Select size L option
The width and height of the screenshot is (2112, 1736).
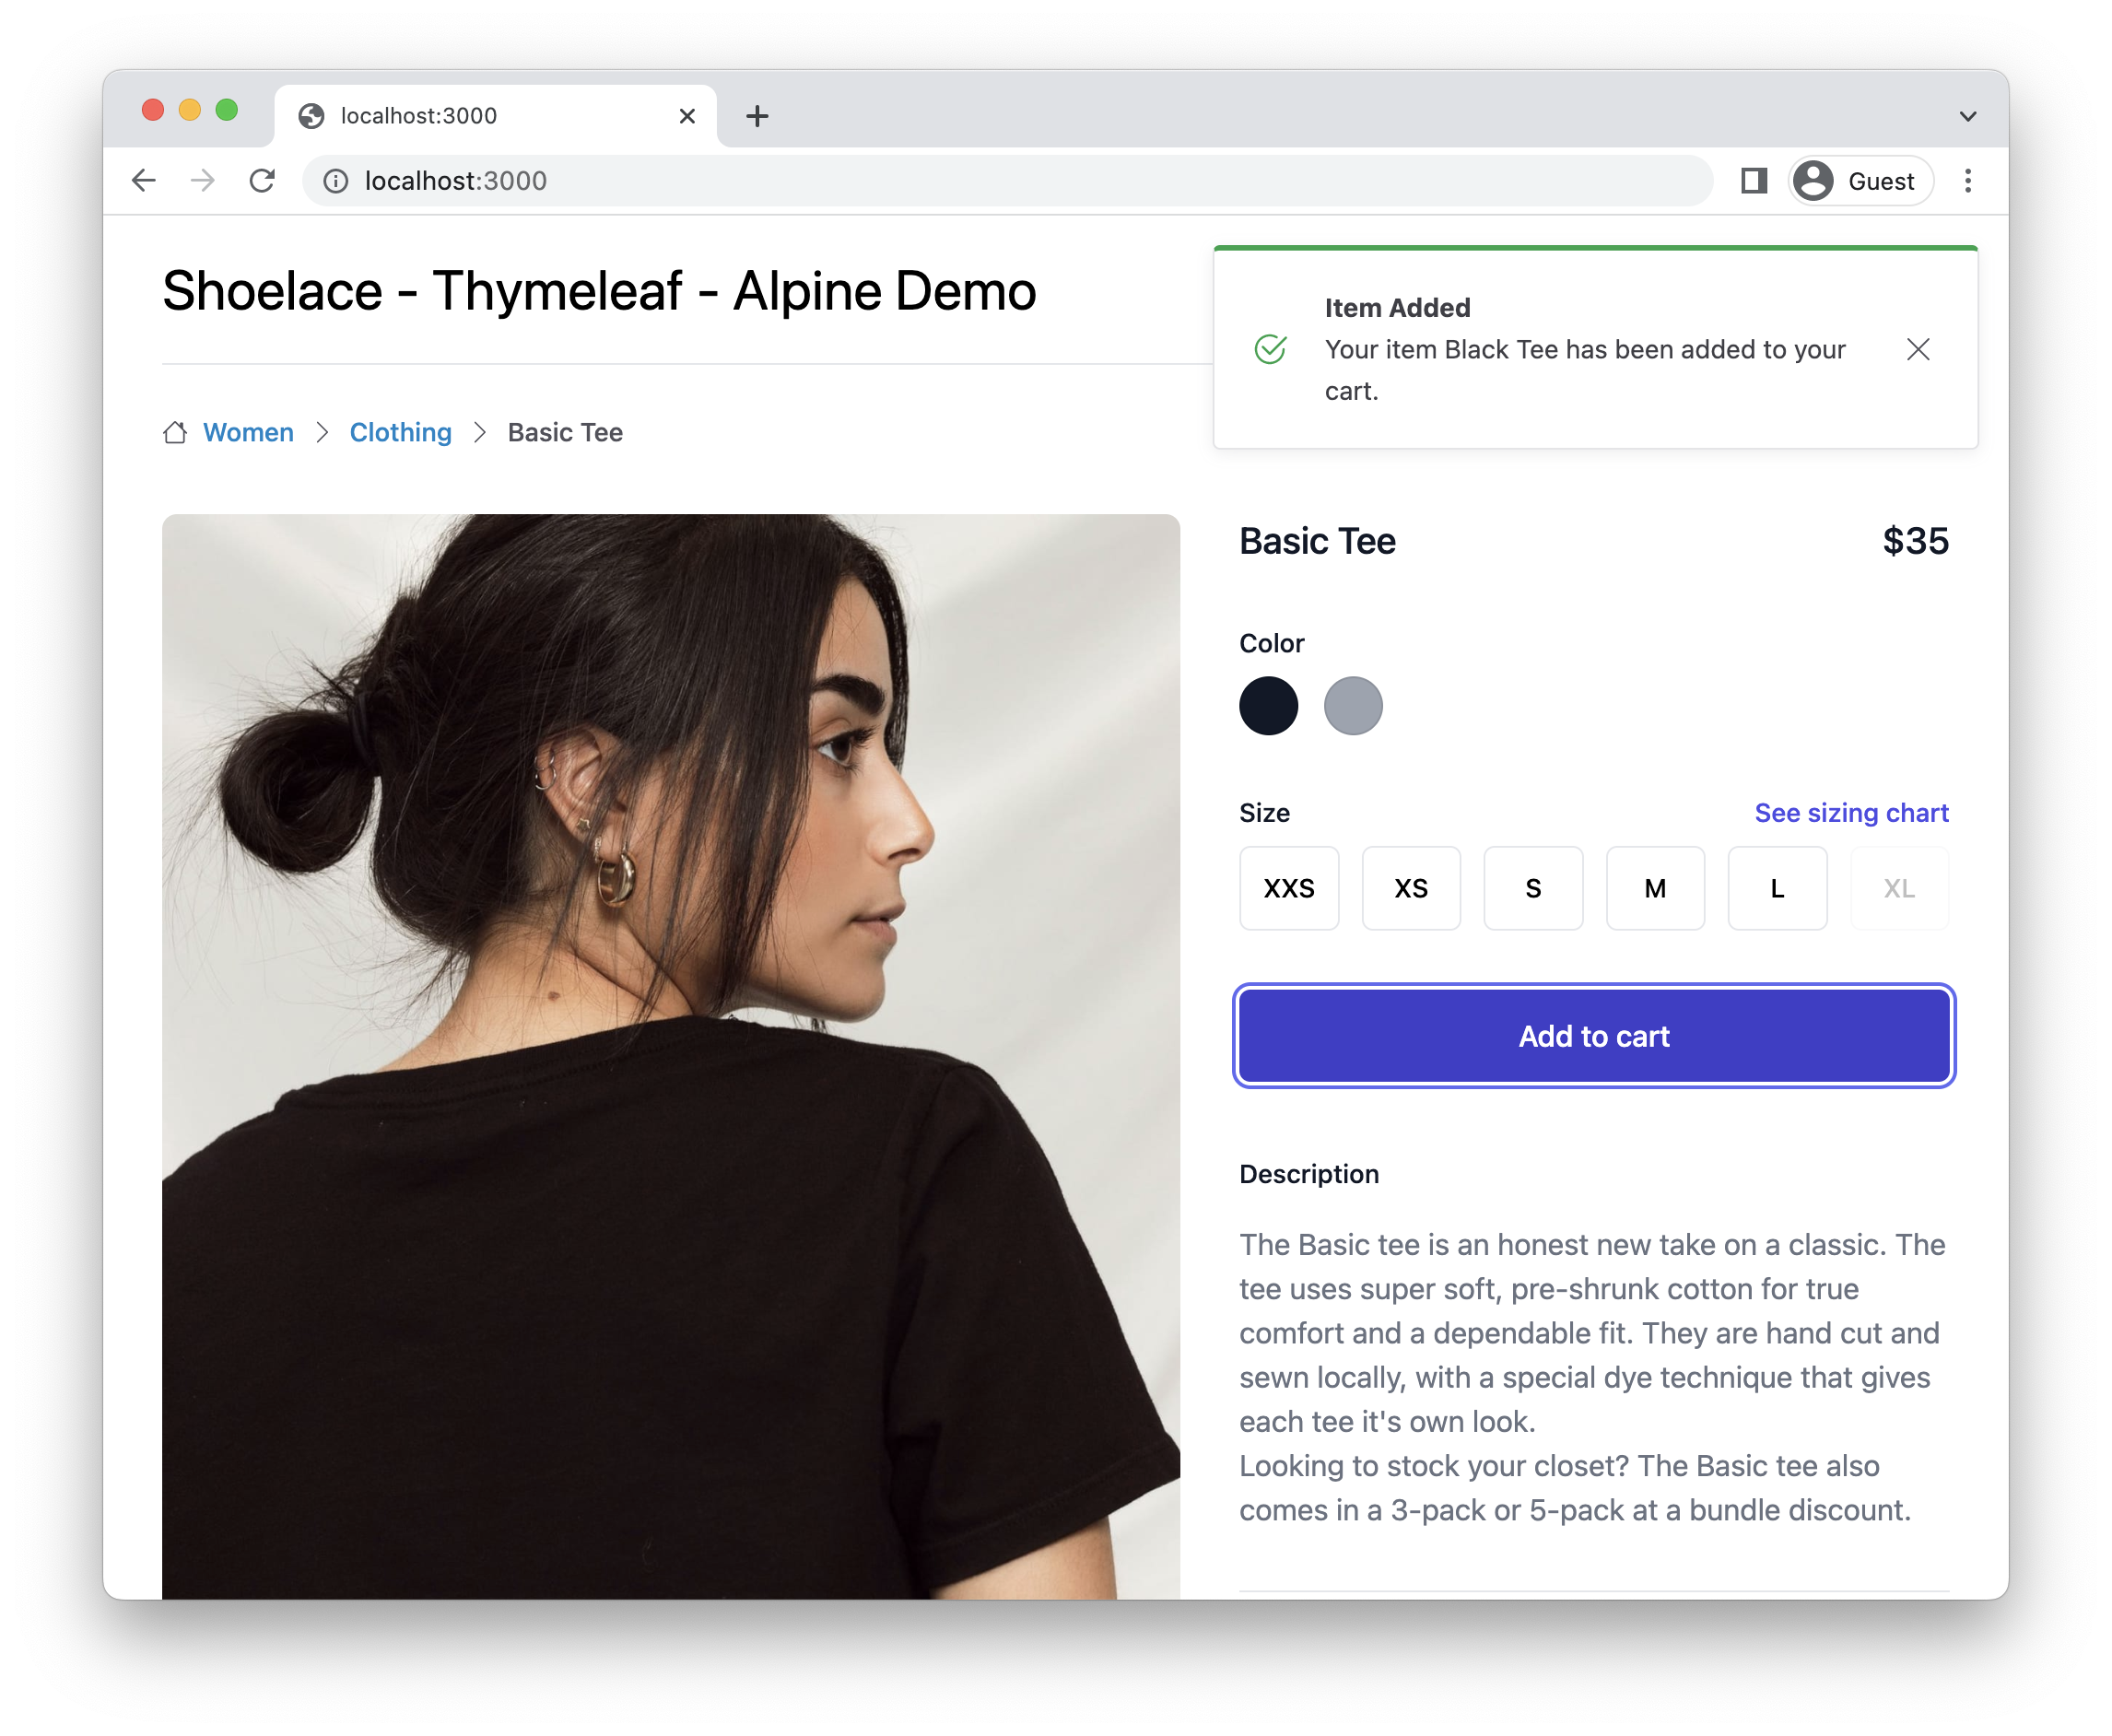pyautogui.click(x=1777, y=887)
